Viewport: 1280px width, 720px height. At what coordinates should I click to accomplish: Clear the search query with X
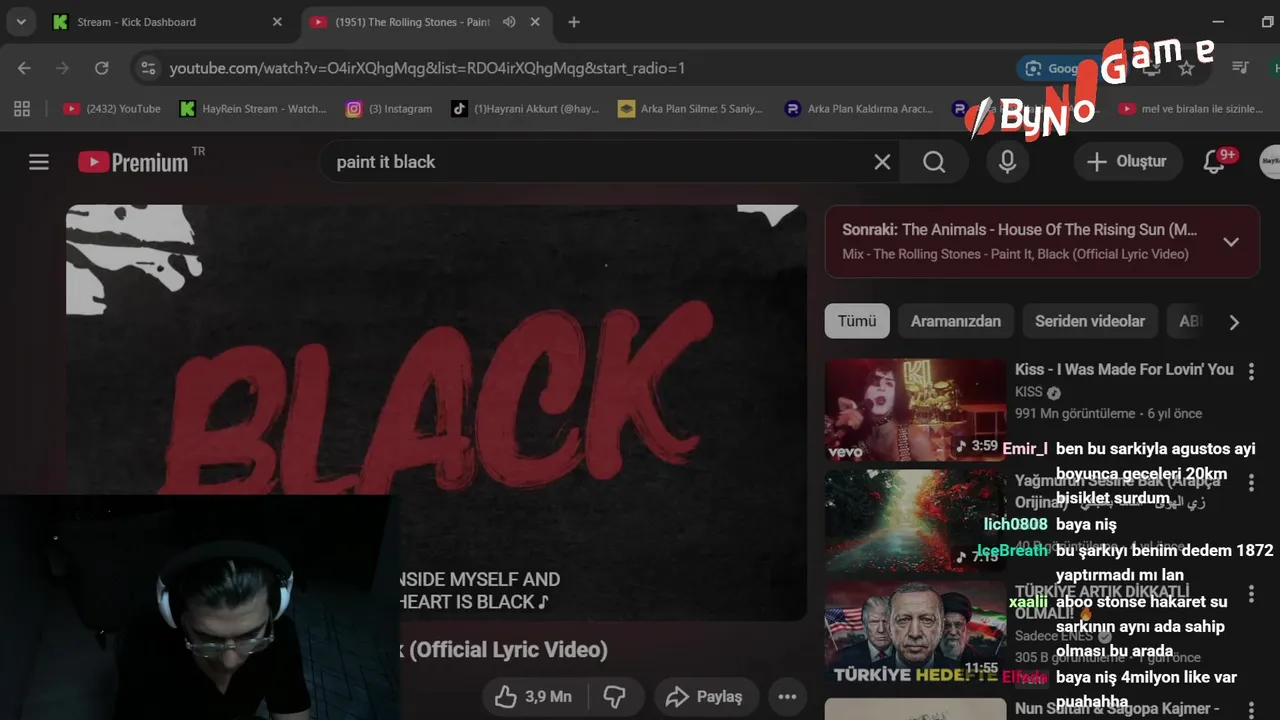[x=882, y=162]
